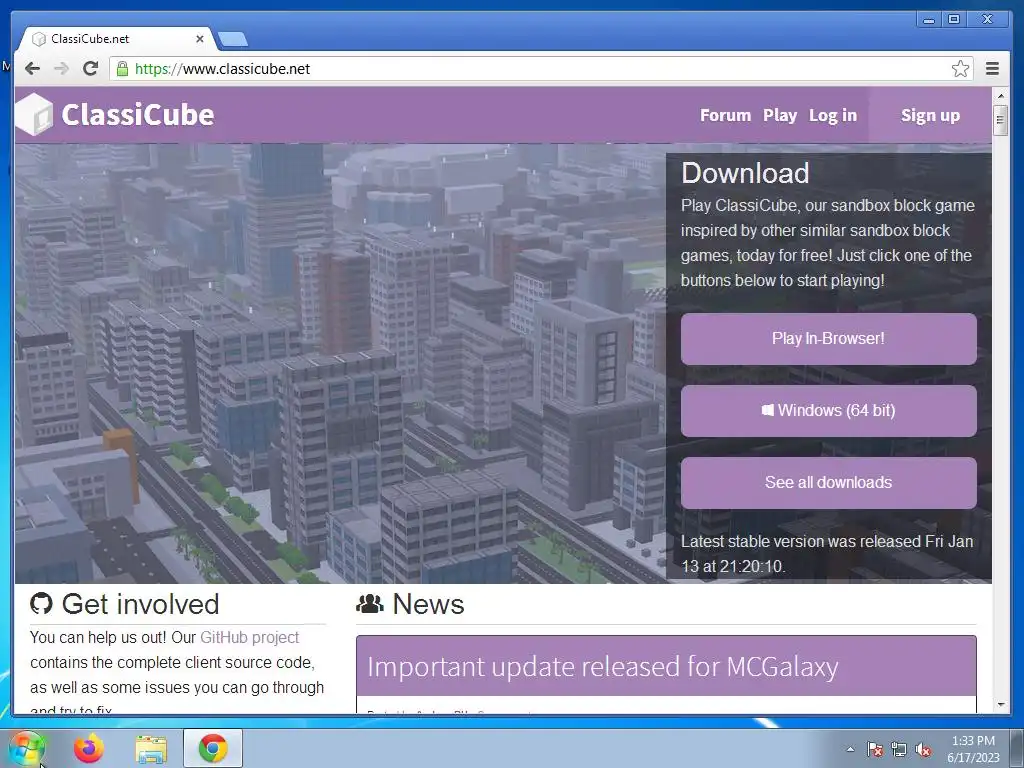The height and width of the screenshot is (768, 1024).
Task: Click the page scrollbar up arrow
Action: click(1000, 96)
